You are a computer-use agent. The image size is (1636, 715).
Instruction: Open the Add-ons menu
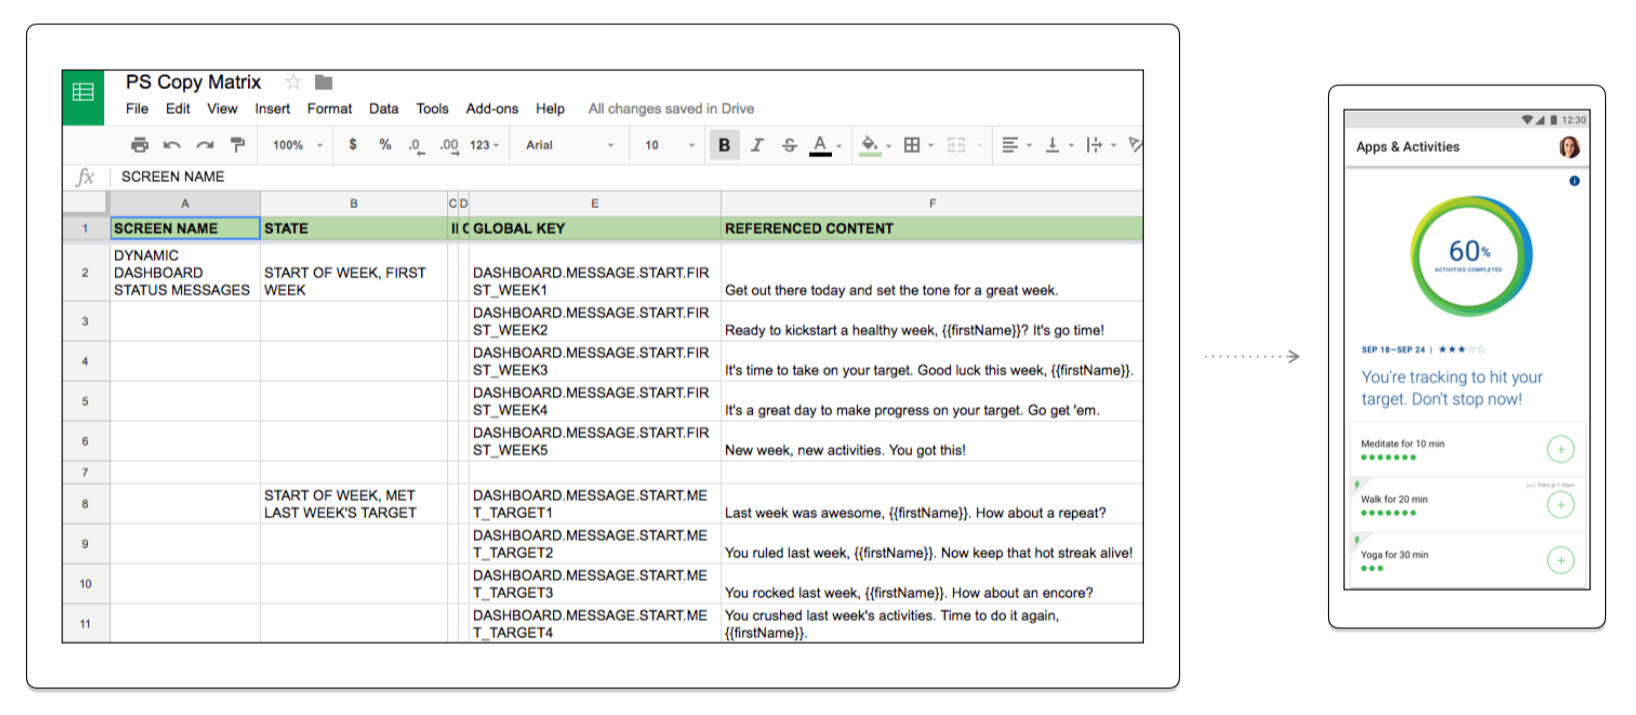click(492, 108)
